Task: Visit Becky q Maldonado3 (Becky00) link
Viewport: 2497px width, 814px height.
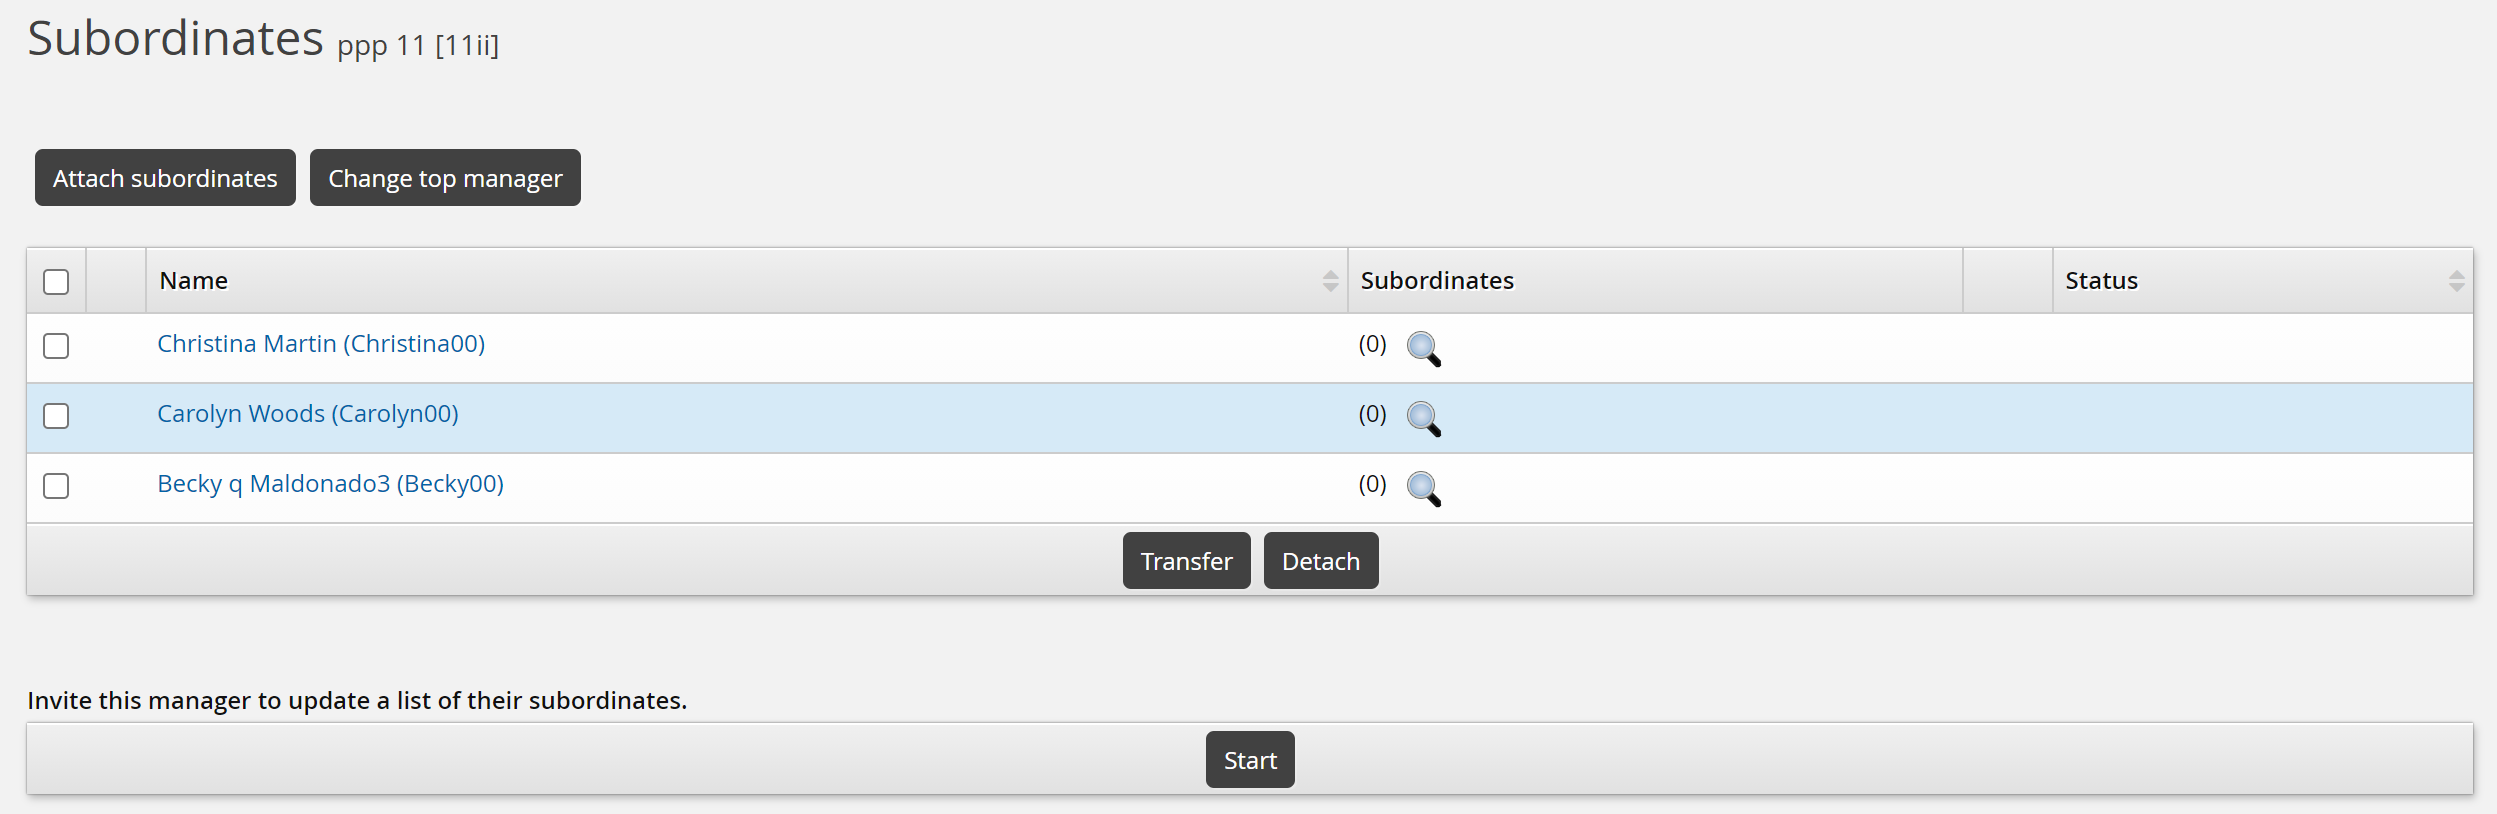Action: tap(330, 484)
